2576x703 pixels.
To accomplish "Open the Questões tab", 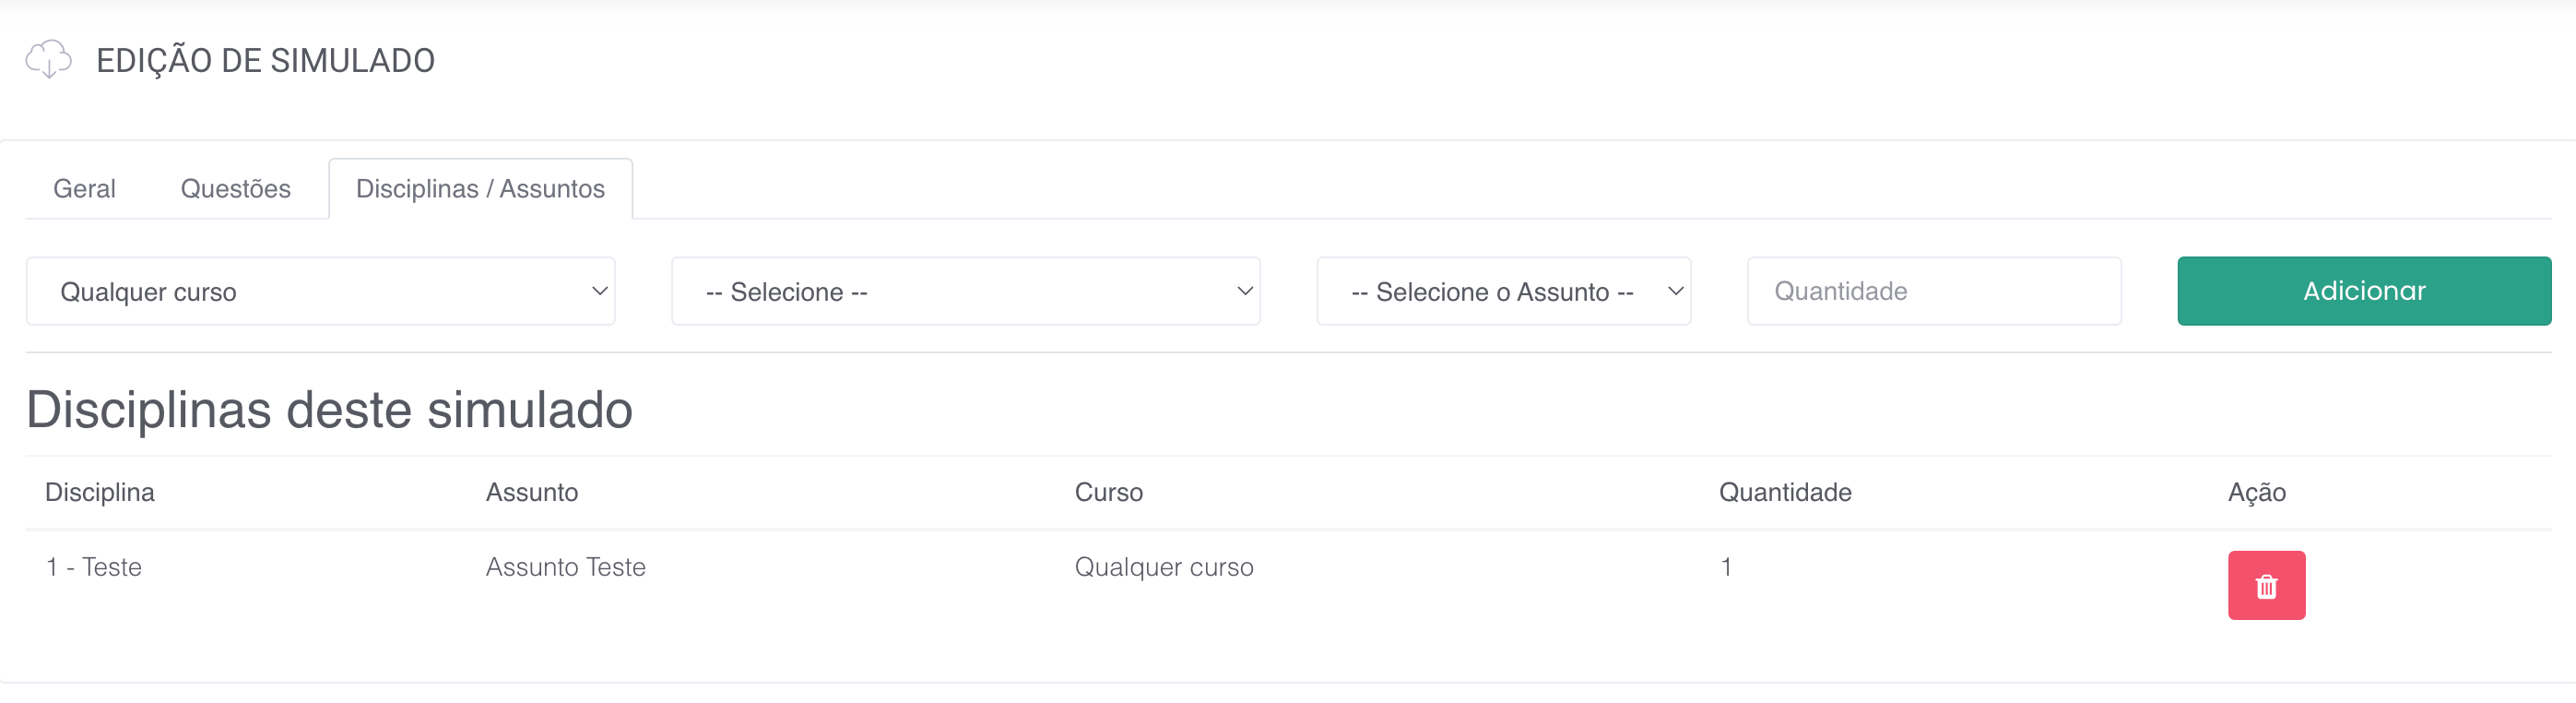I will click(235, 189).
